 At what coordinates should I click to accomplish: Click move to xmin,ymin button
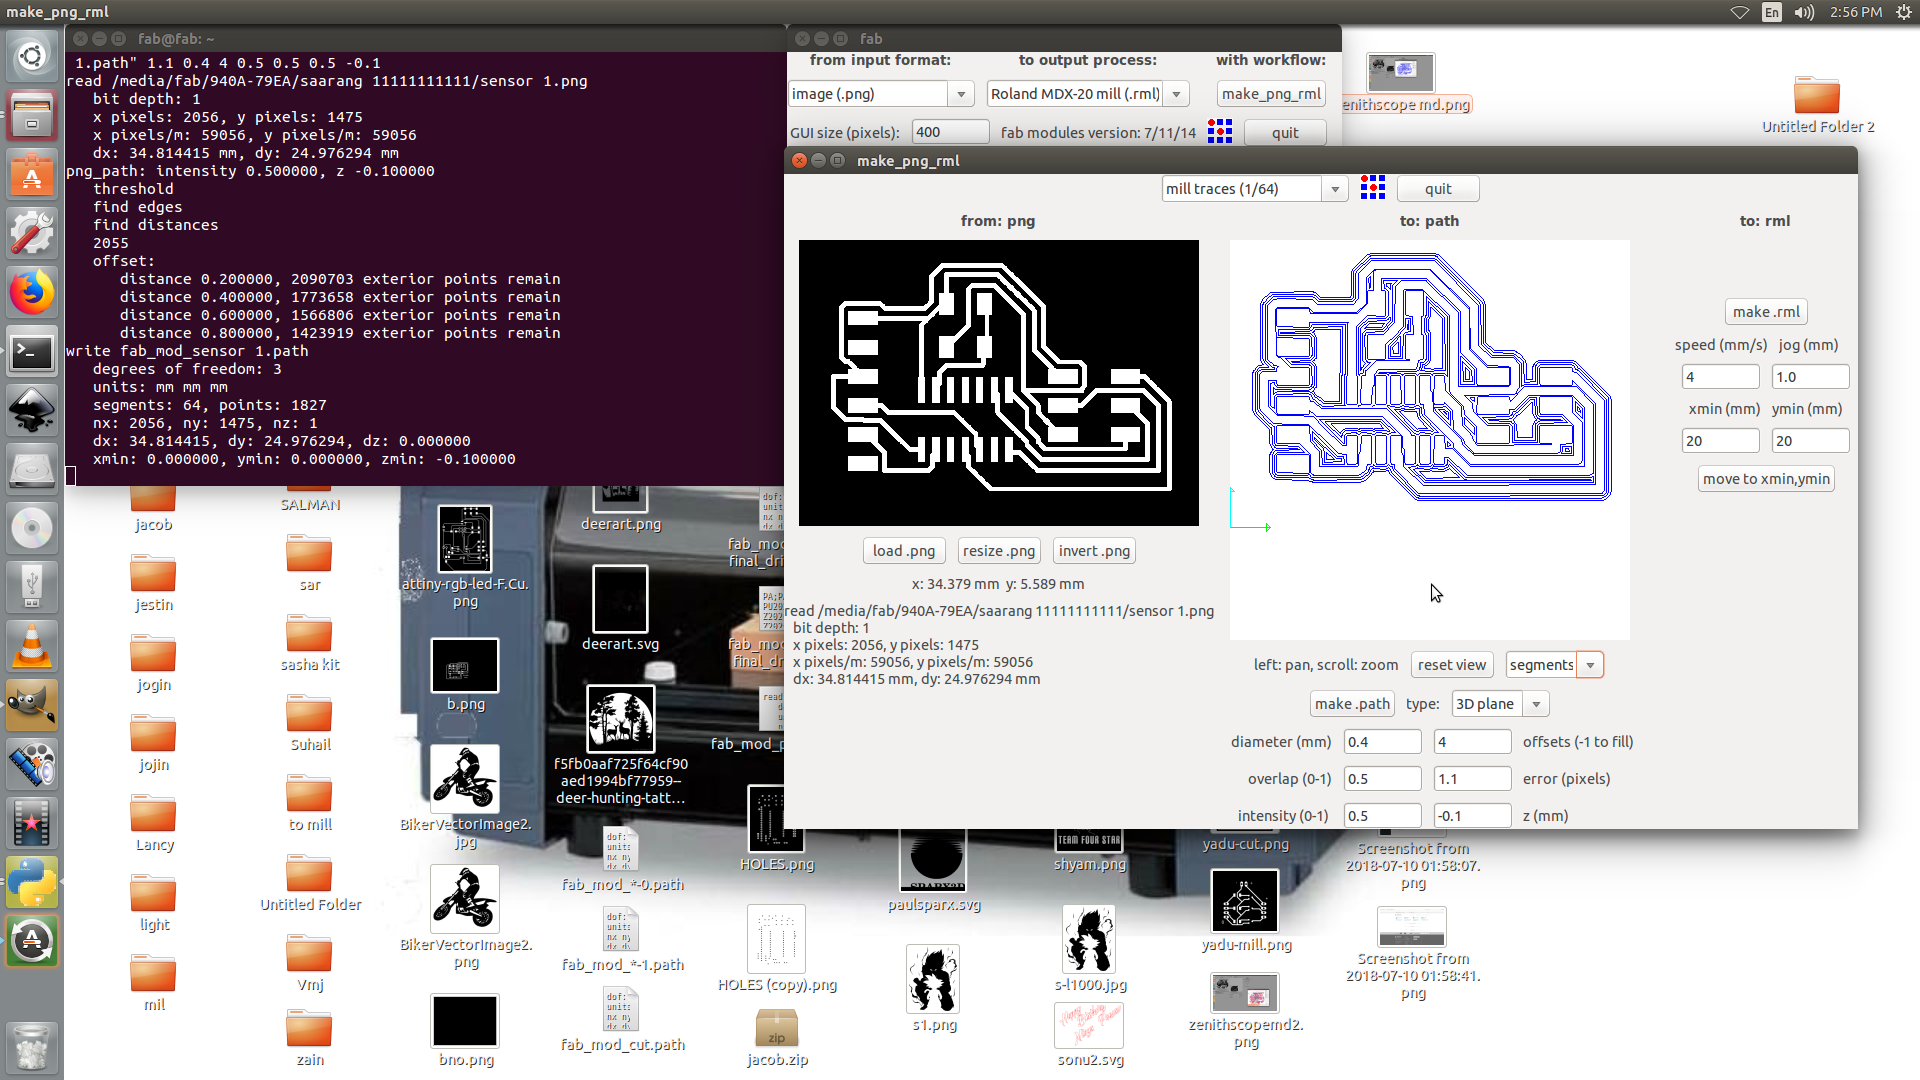(x=1766, y=479)
